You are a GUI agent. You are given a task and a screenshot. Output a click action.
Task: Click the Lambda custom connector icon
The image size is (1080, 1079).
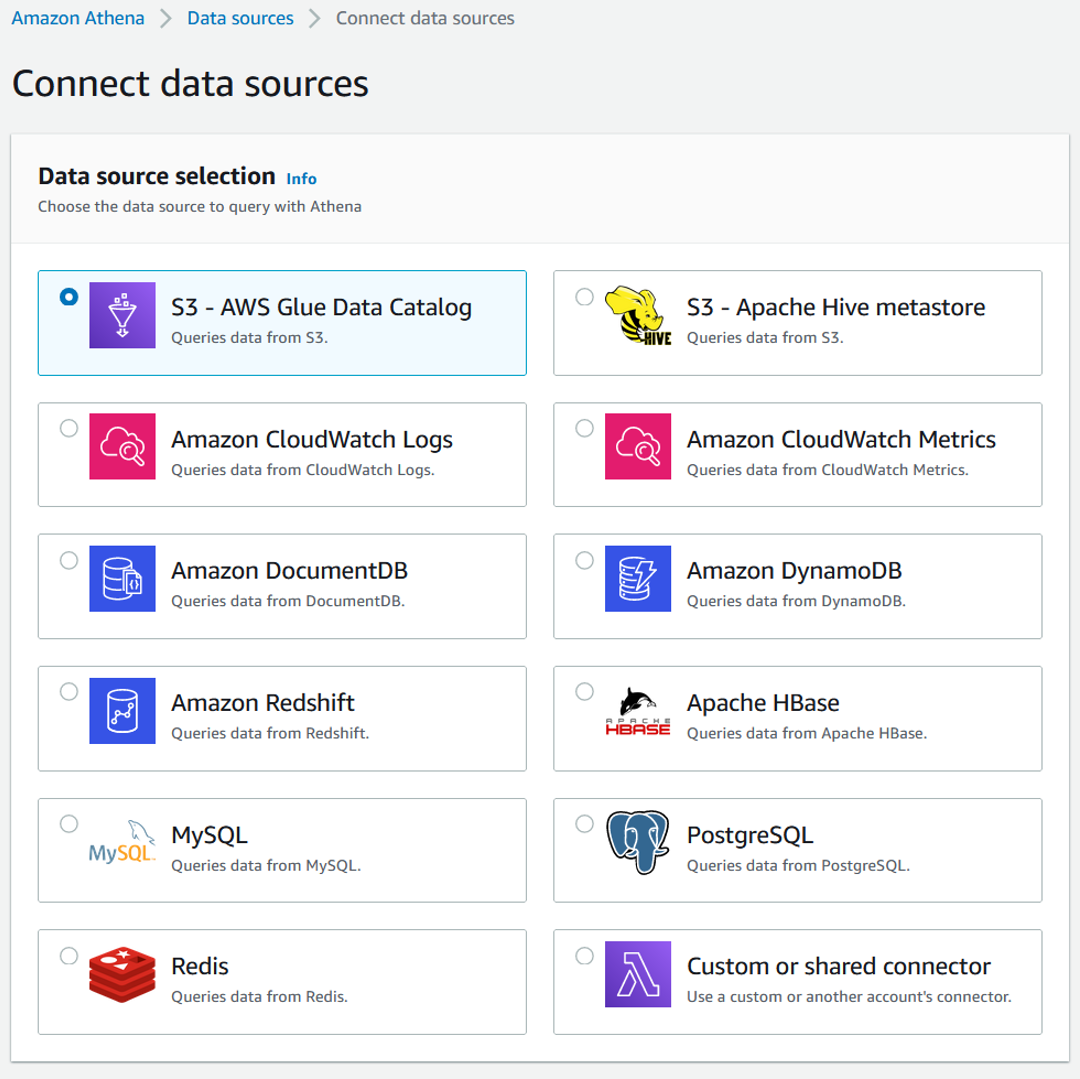(638, 974)
